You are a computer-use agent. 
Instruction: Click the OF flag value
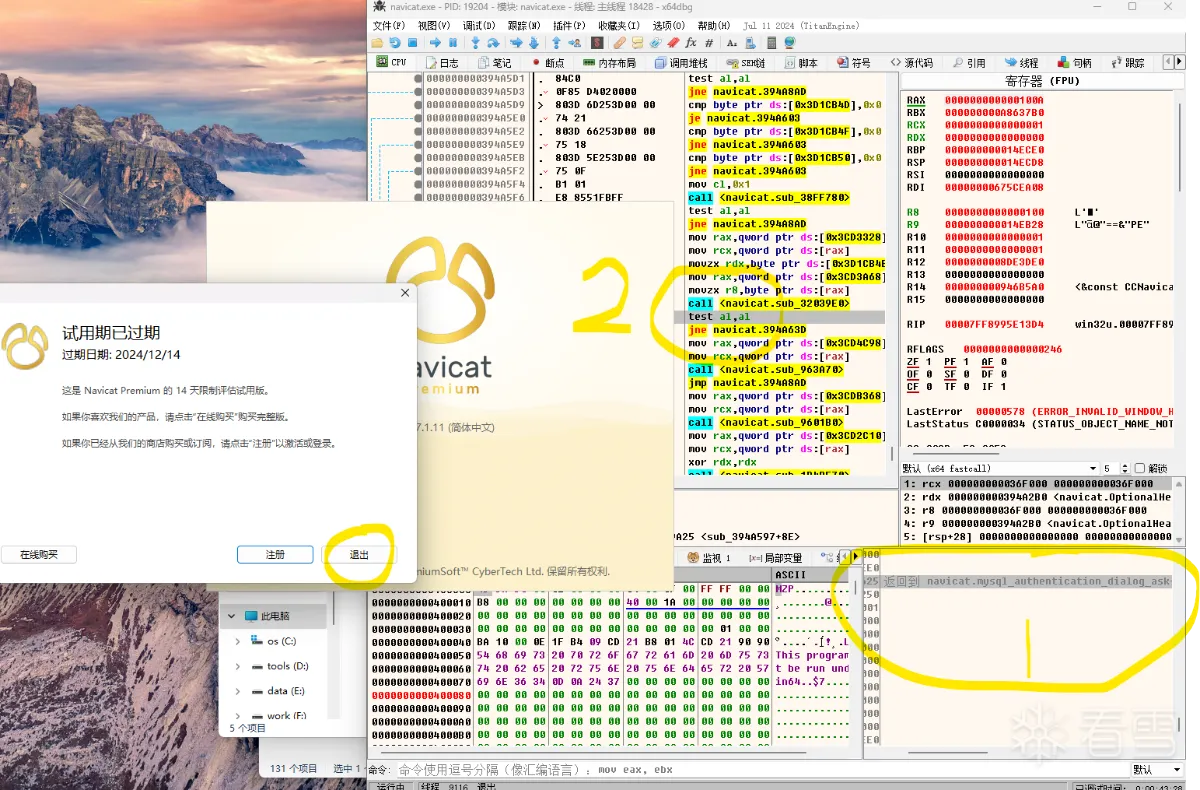point(929,374)
